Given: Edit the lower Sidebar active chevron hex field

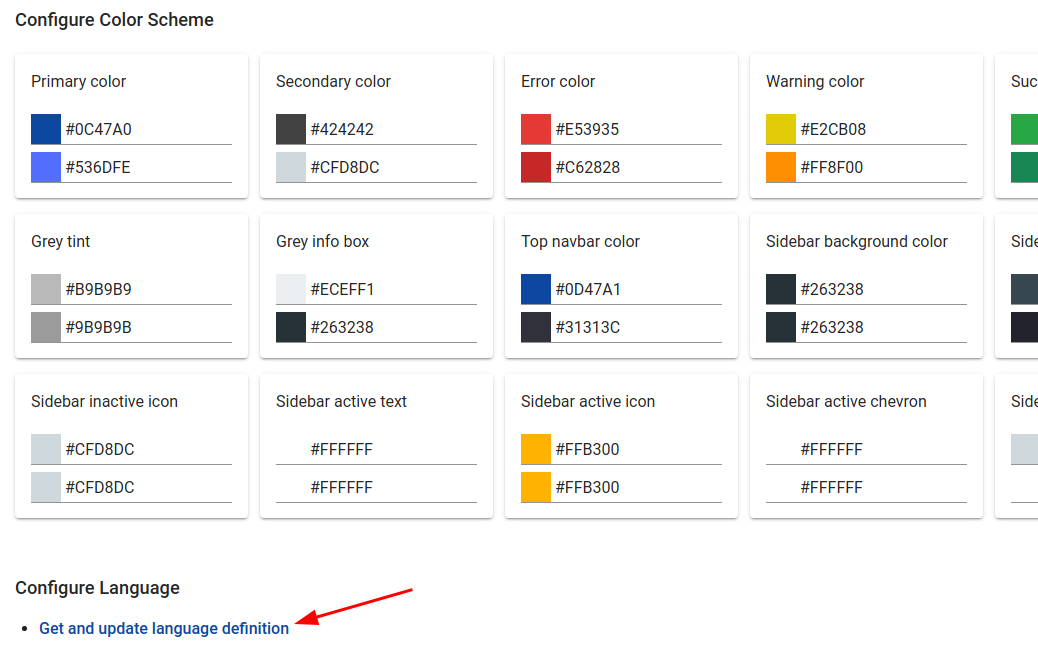Looking at the screenshot, I should click(x=881, y=488).
